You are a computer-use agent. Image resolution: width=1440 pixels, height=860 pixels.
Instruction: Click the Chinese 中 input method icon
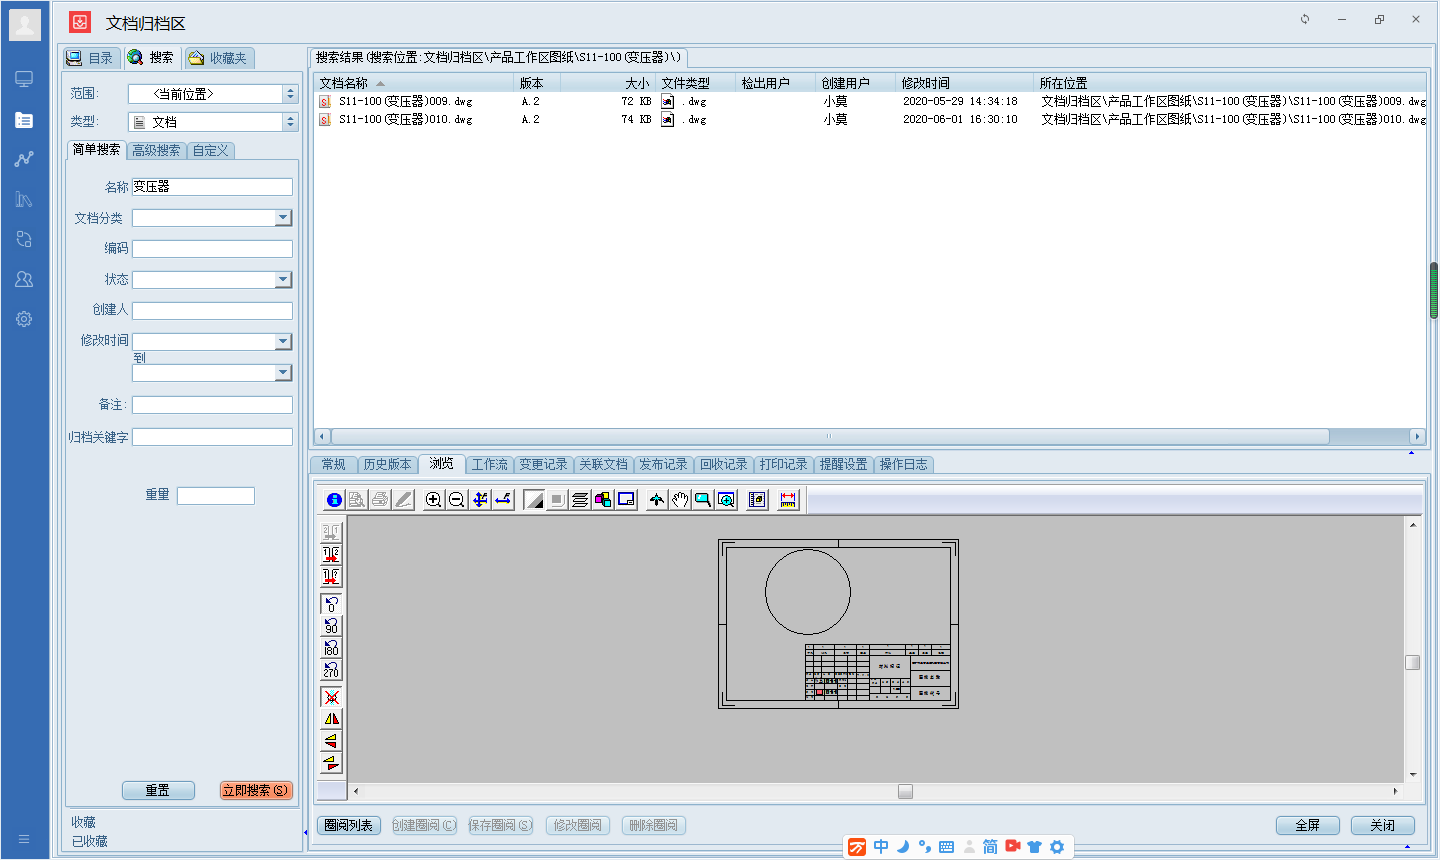click(x=881, y=847)
